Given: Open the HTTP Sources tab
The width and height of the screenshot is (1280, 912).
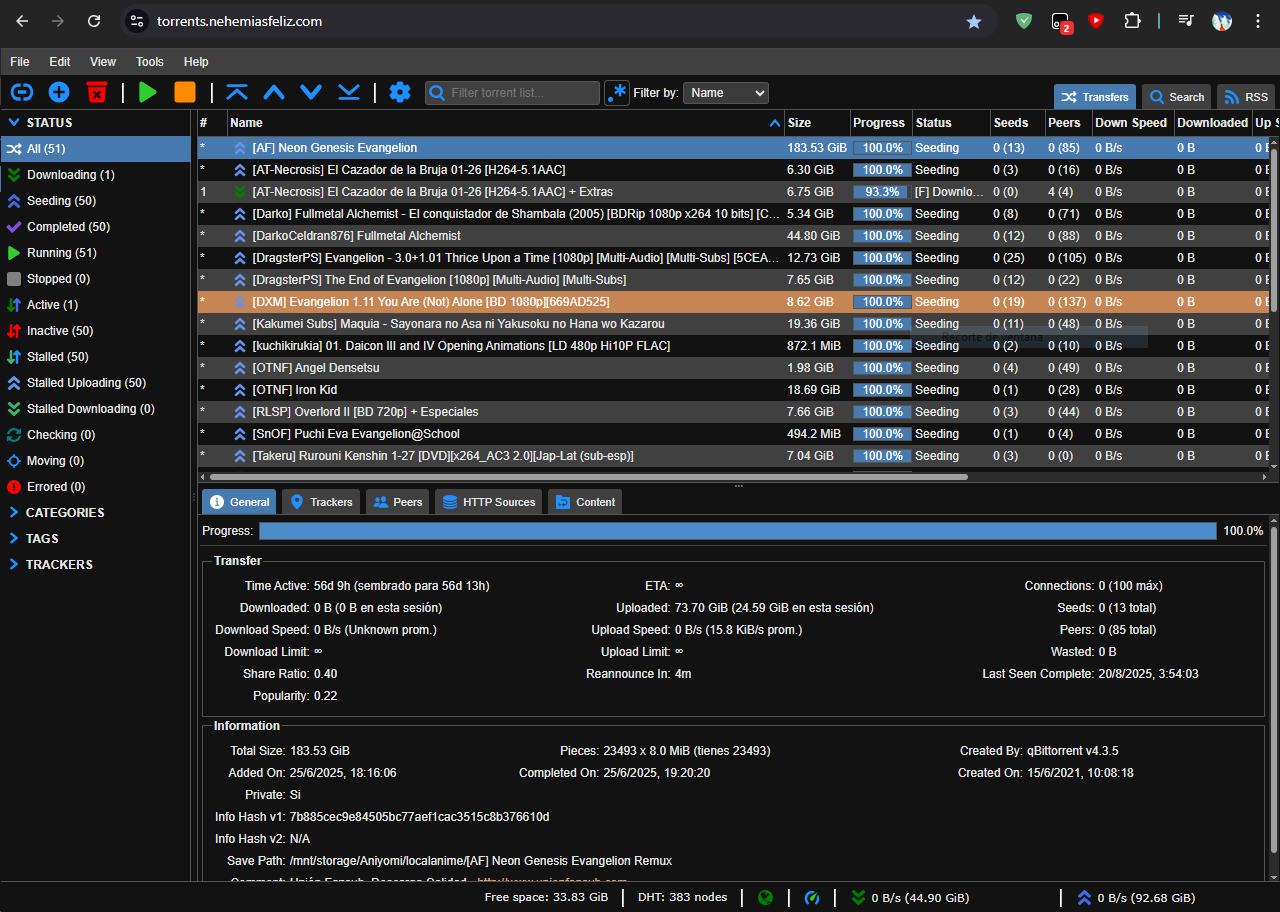Looking at the screenshot, I should coord(489,502).
